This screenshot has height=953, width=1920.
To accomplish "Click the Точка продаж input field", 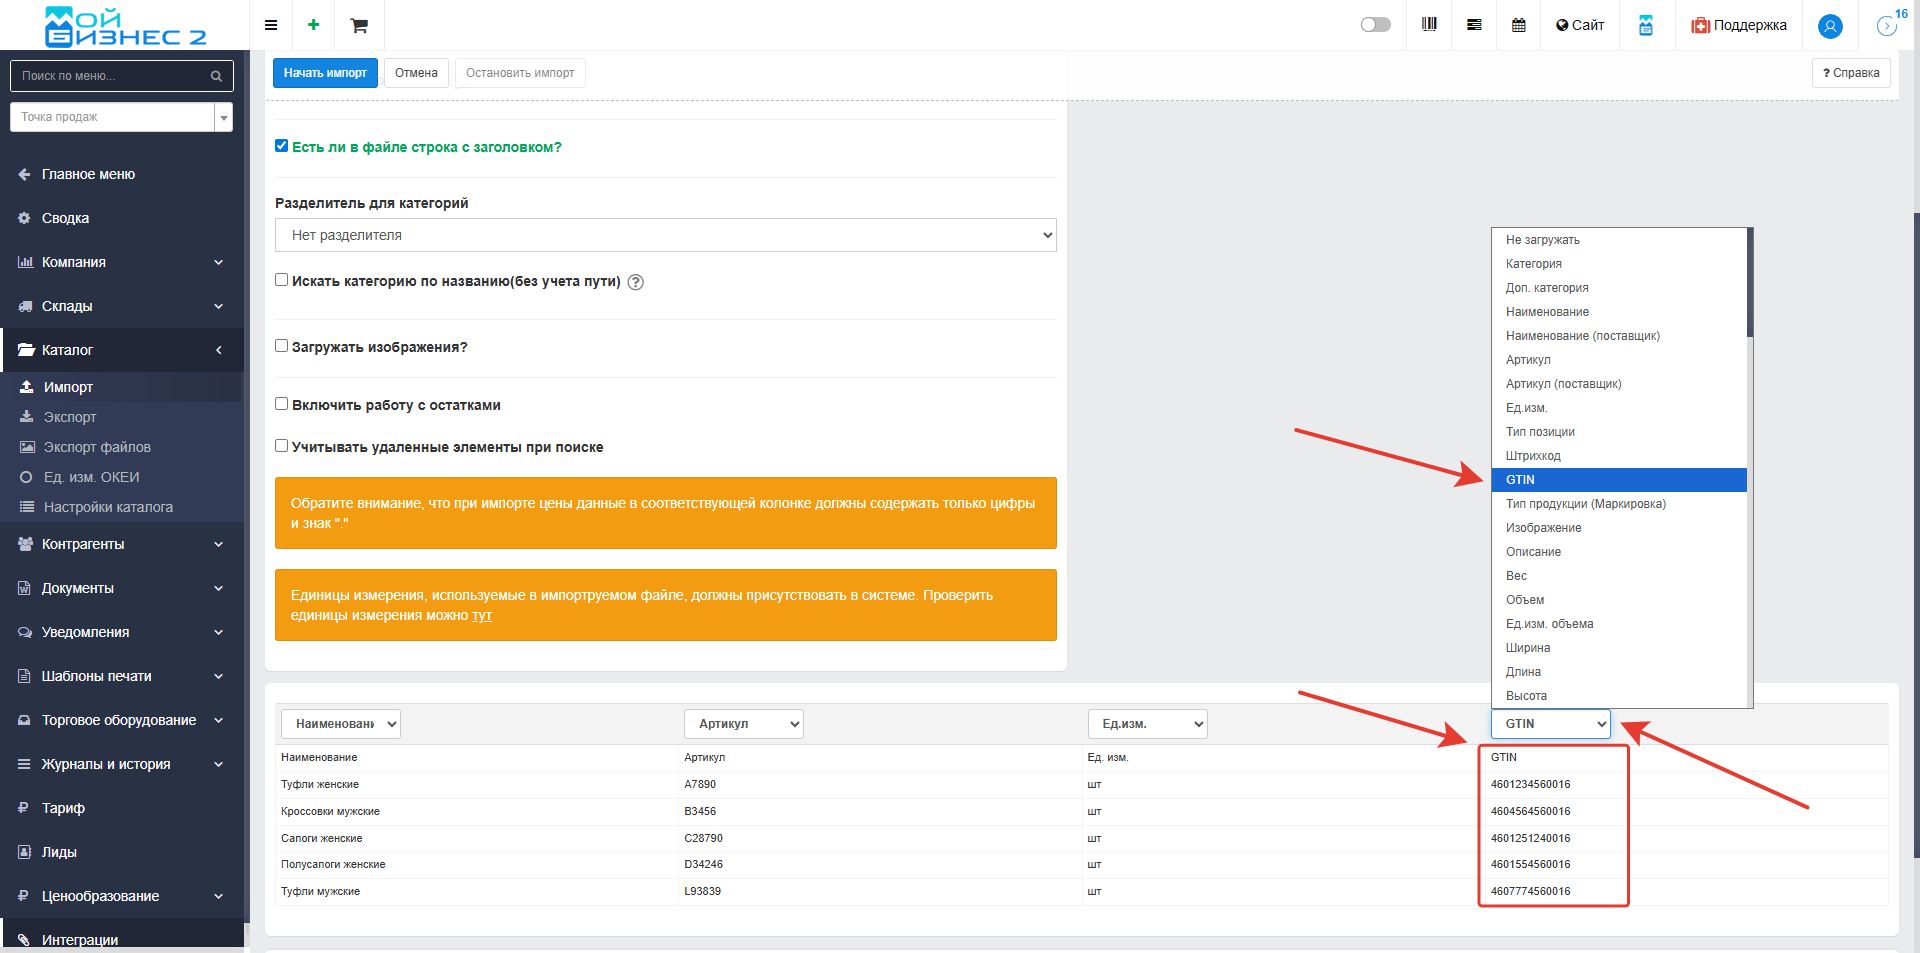I will tap(112, 117).
